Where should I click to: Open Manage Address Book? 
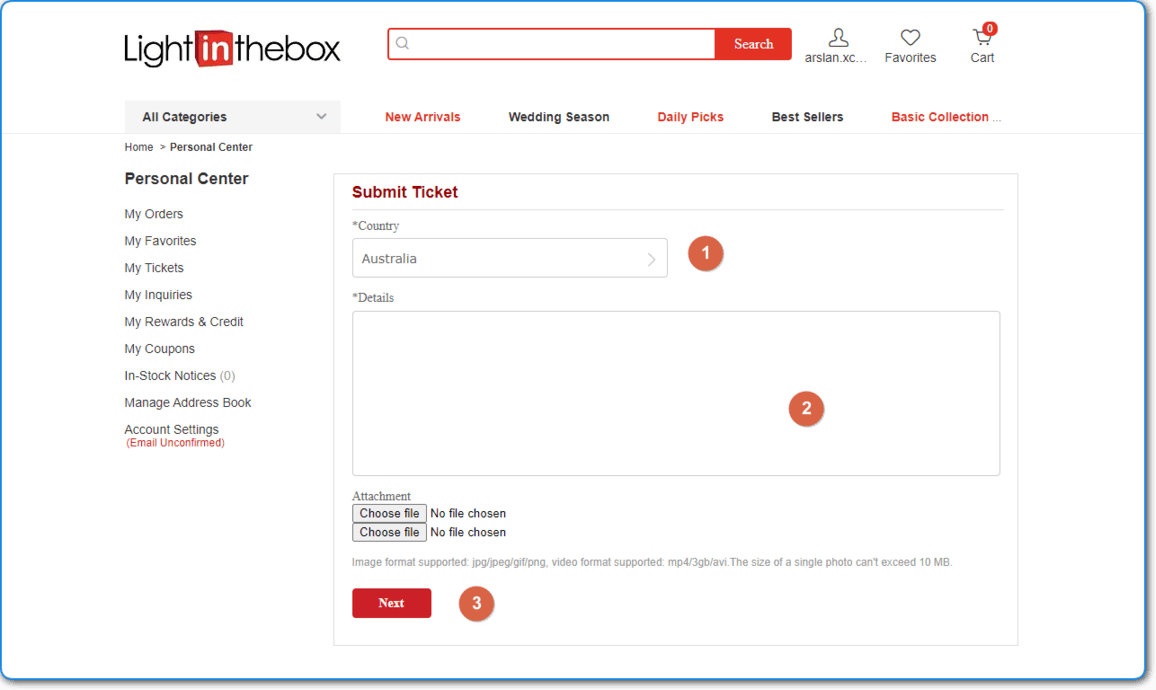pos(187,402)
